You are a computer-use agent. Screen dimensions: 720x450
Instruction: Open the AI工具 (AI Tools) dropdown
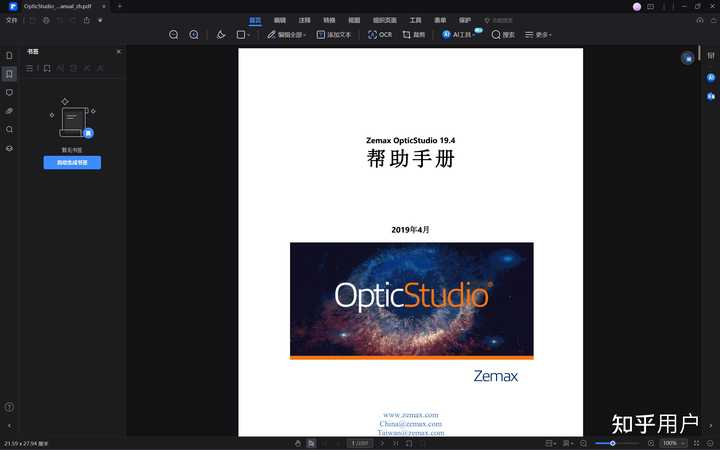(x=460, y=34)
